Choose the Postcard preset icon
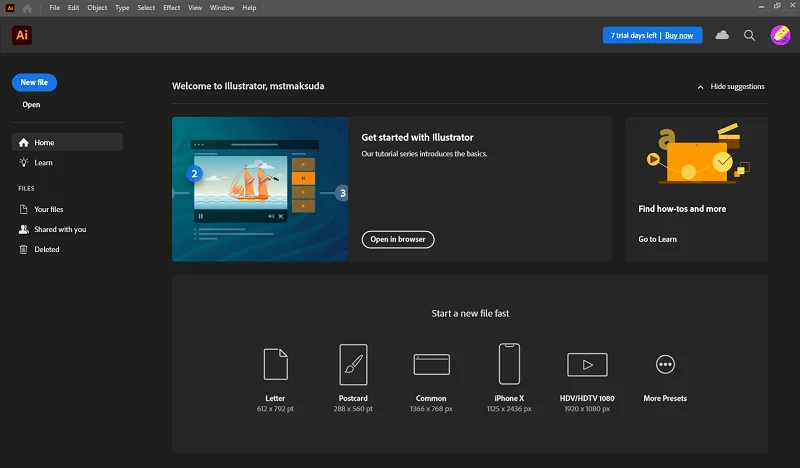The height and width of the screenshot is (468, 800). (x=353, y=364)
